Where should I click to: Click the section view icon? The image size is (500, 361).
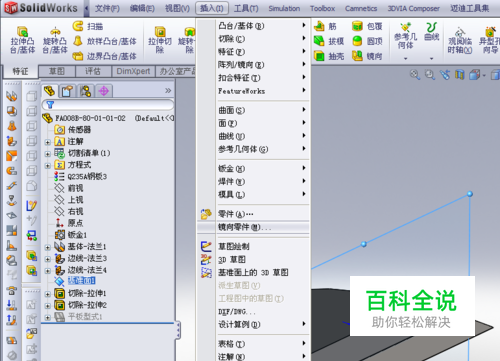point(460,74)
